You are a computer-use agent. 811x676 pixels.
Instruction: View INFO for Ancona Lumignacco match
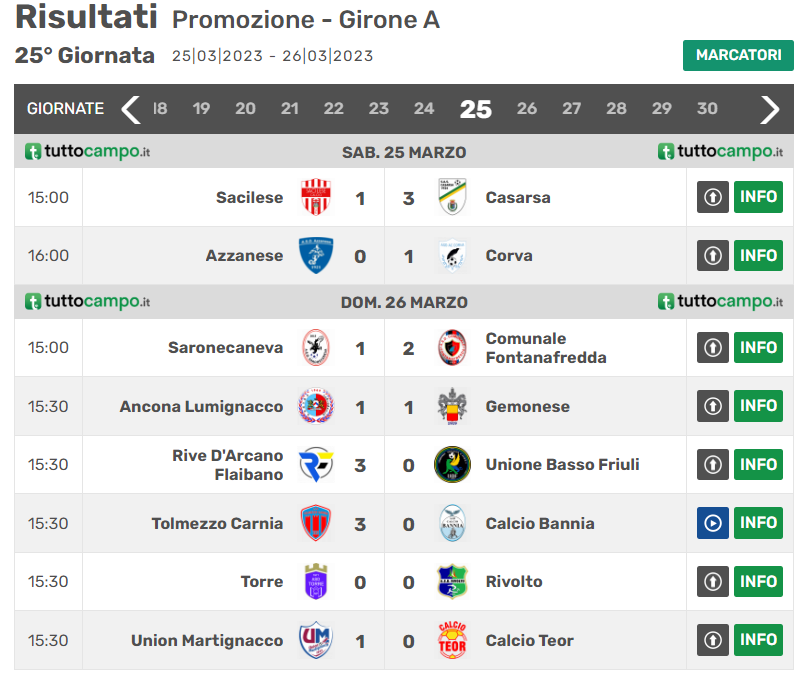click(758, 406)
